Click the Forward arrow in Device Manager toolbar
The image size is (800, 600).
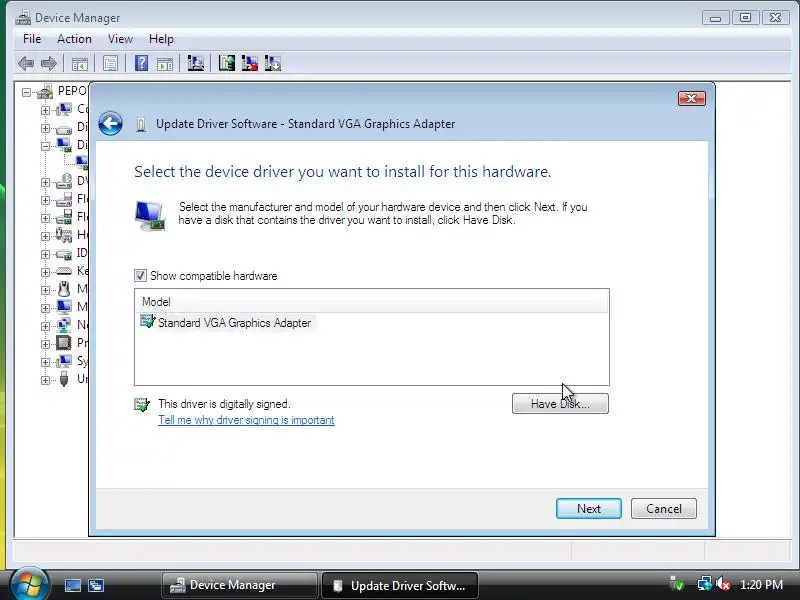point(48,64)
